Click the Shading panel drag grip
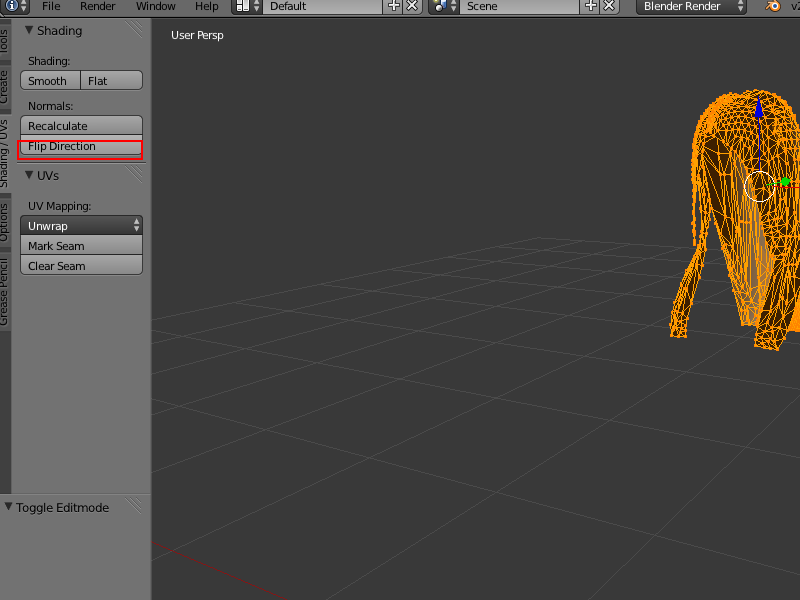 point(134,29)
